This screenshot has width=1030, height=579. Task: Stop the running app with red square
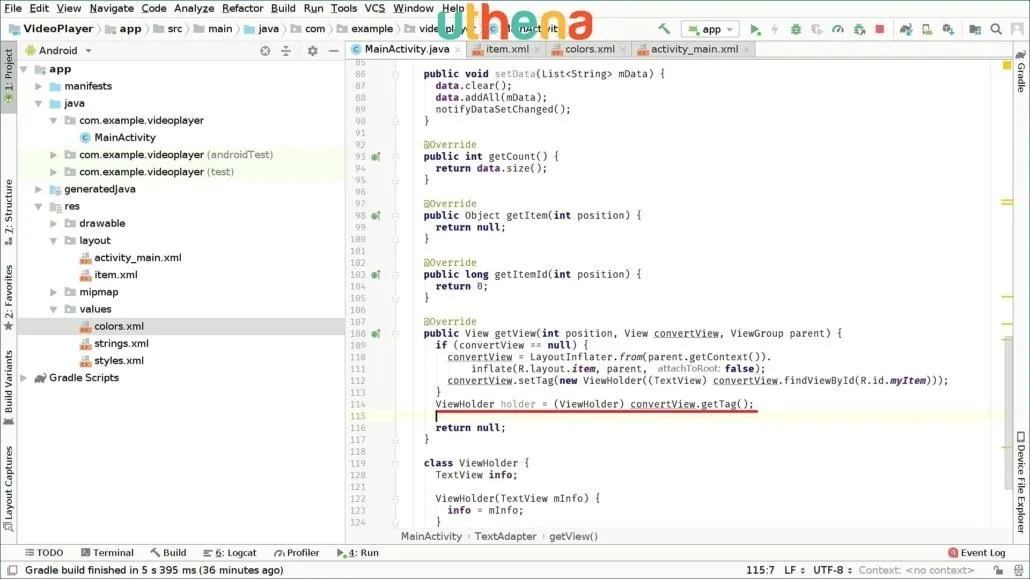pyautogui.click(x=880, y=29)
